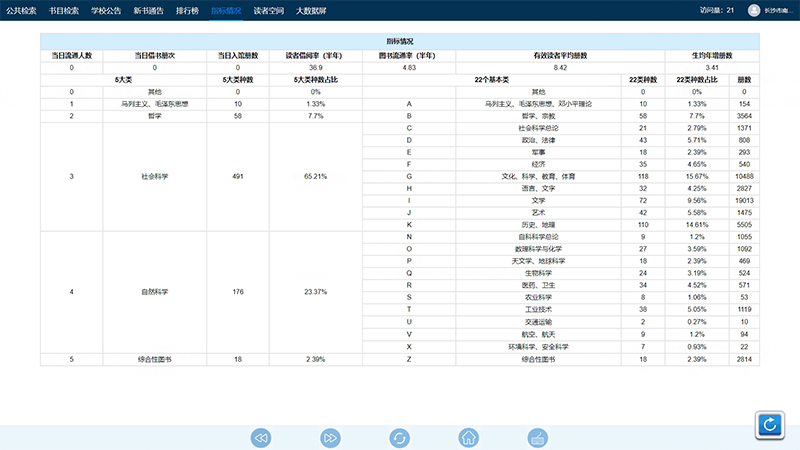800x450 pixels.
Task: Select the 自然科学 category cell
Action: coord(154,292)
